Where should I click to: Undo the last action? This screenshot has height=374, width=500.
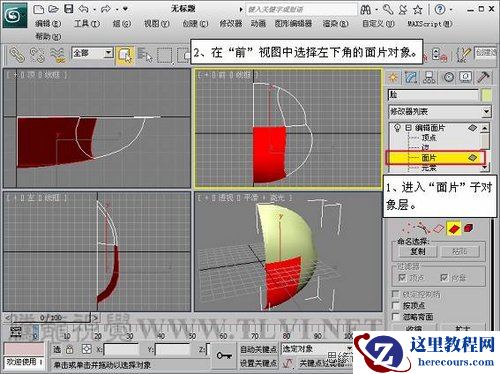click(84, 9)
